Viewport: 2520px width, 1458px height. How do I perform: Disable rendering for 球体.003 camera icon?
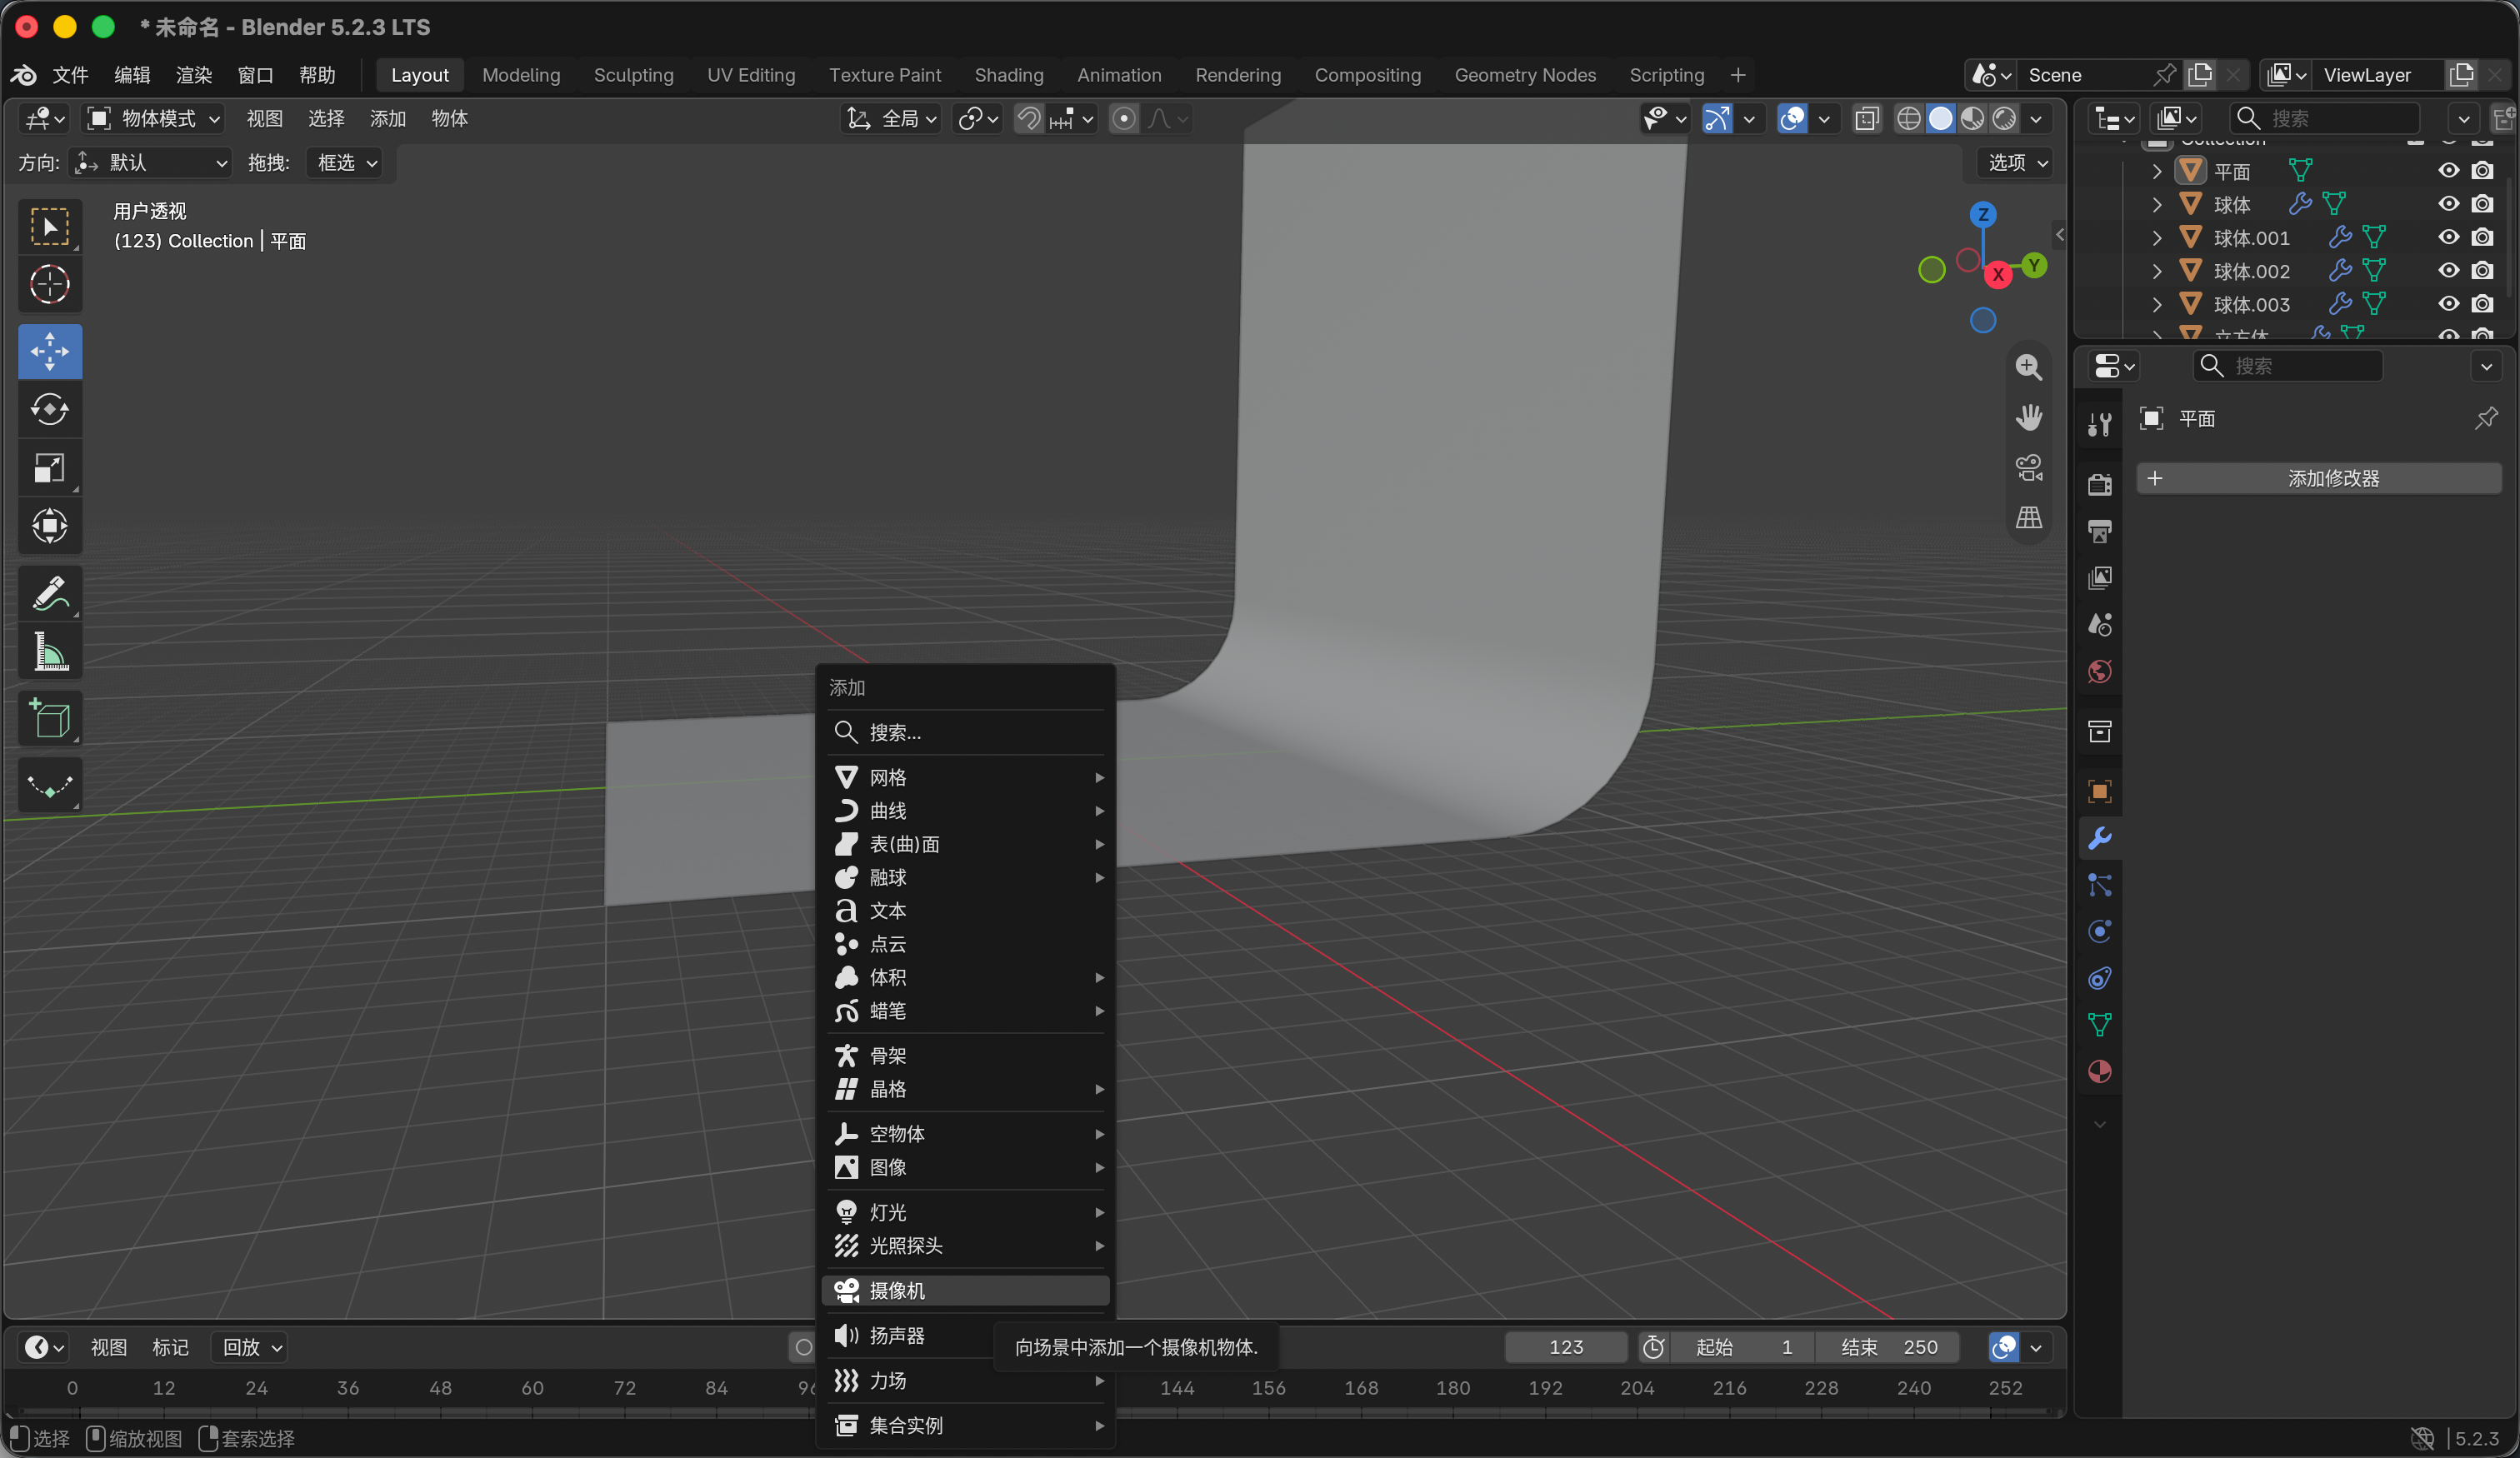[x=2482, y=303]
